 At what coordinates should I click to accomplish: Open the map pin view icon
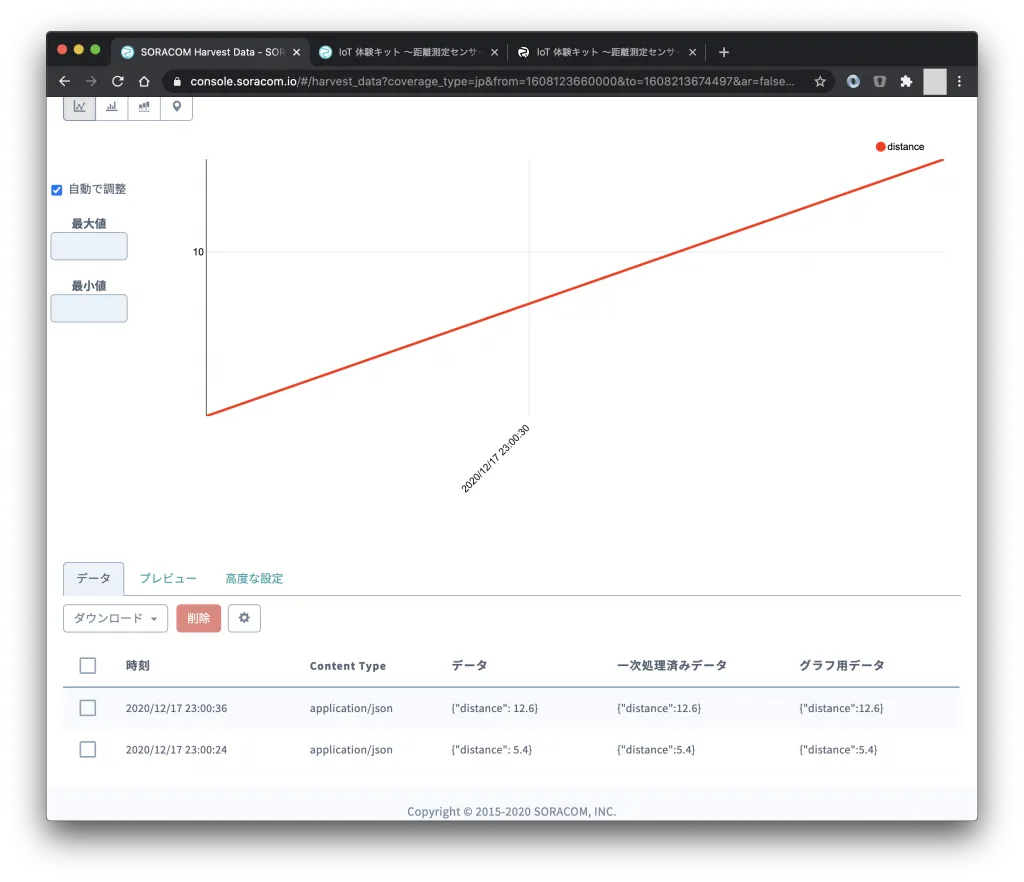[x=177, y=107]
